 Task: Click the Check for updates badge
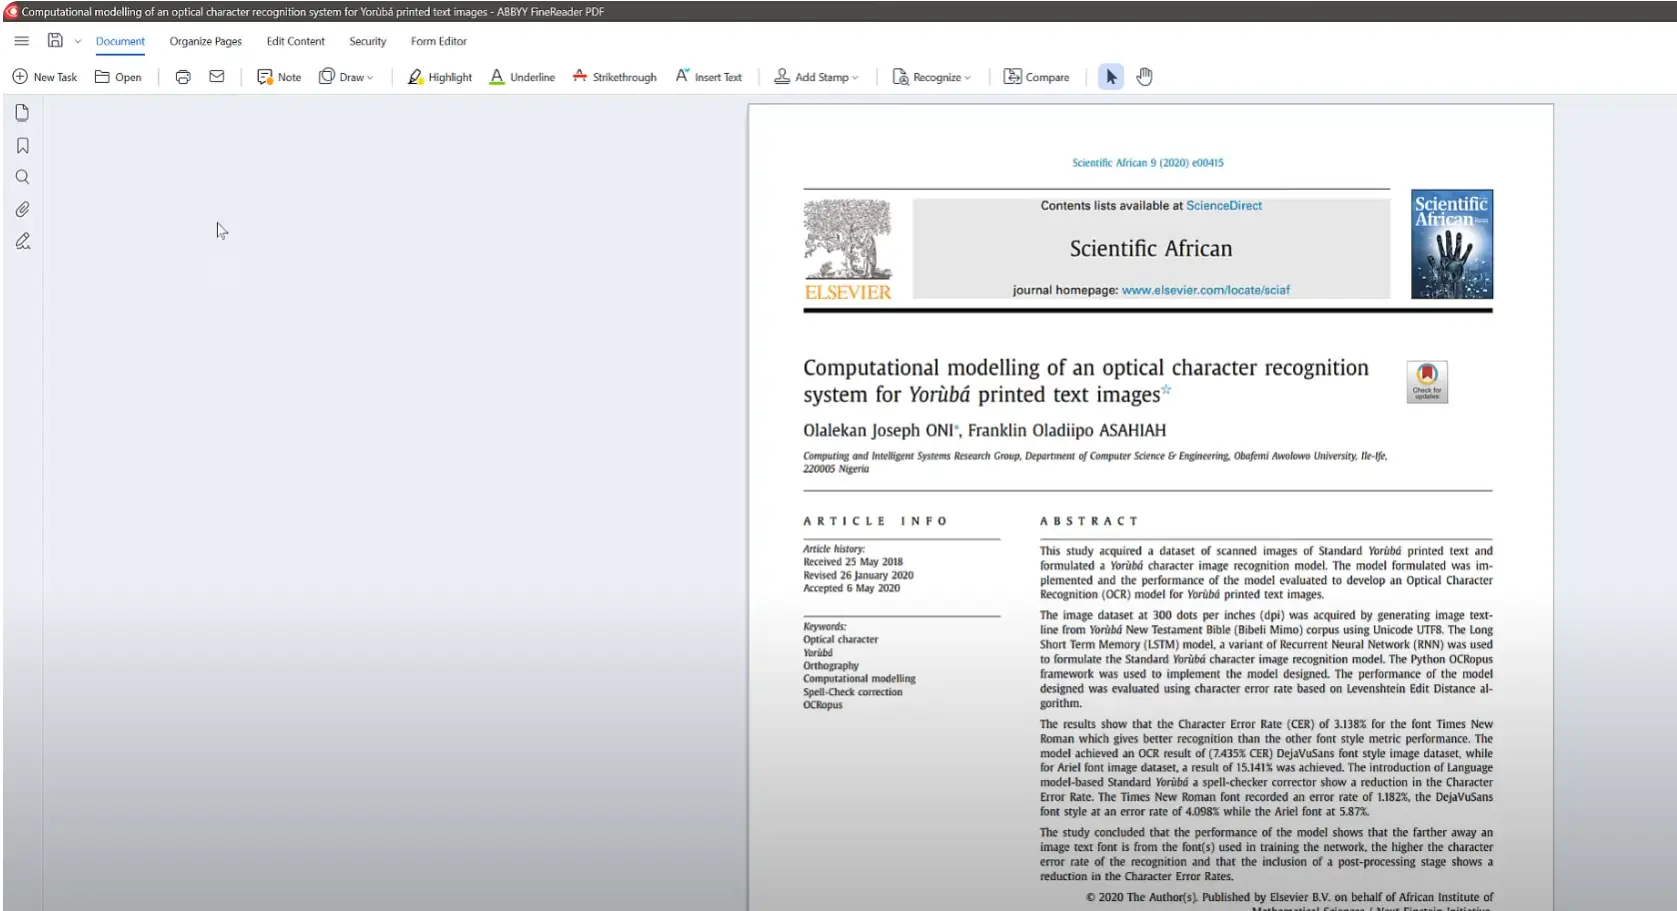1426,382
